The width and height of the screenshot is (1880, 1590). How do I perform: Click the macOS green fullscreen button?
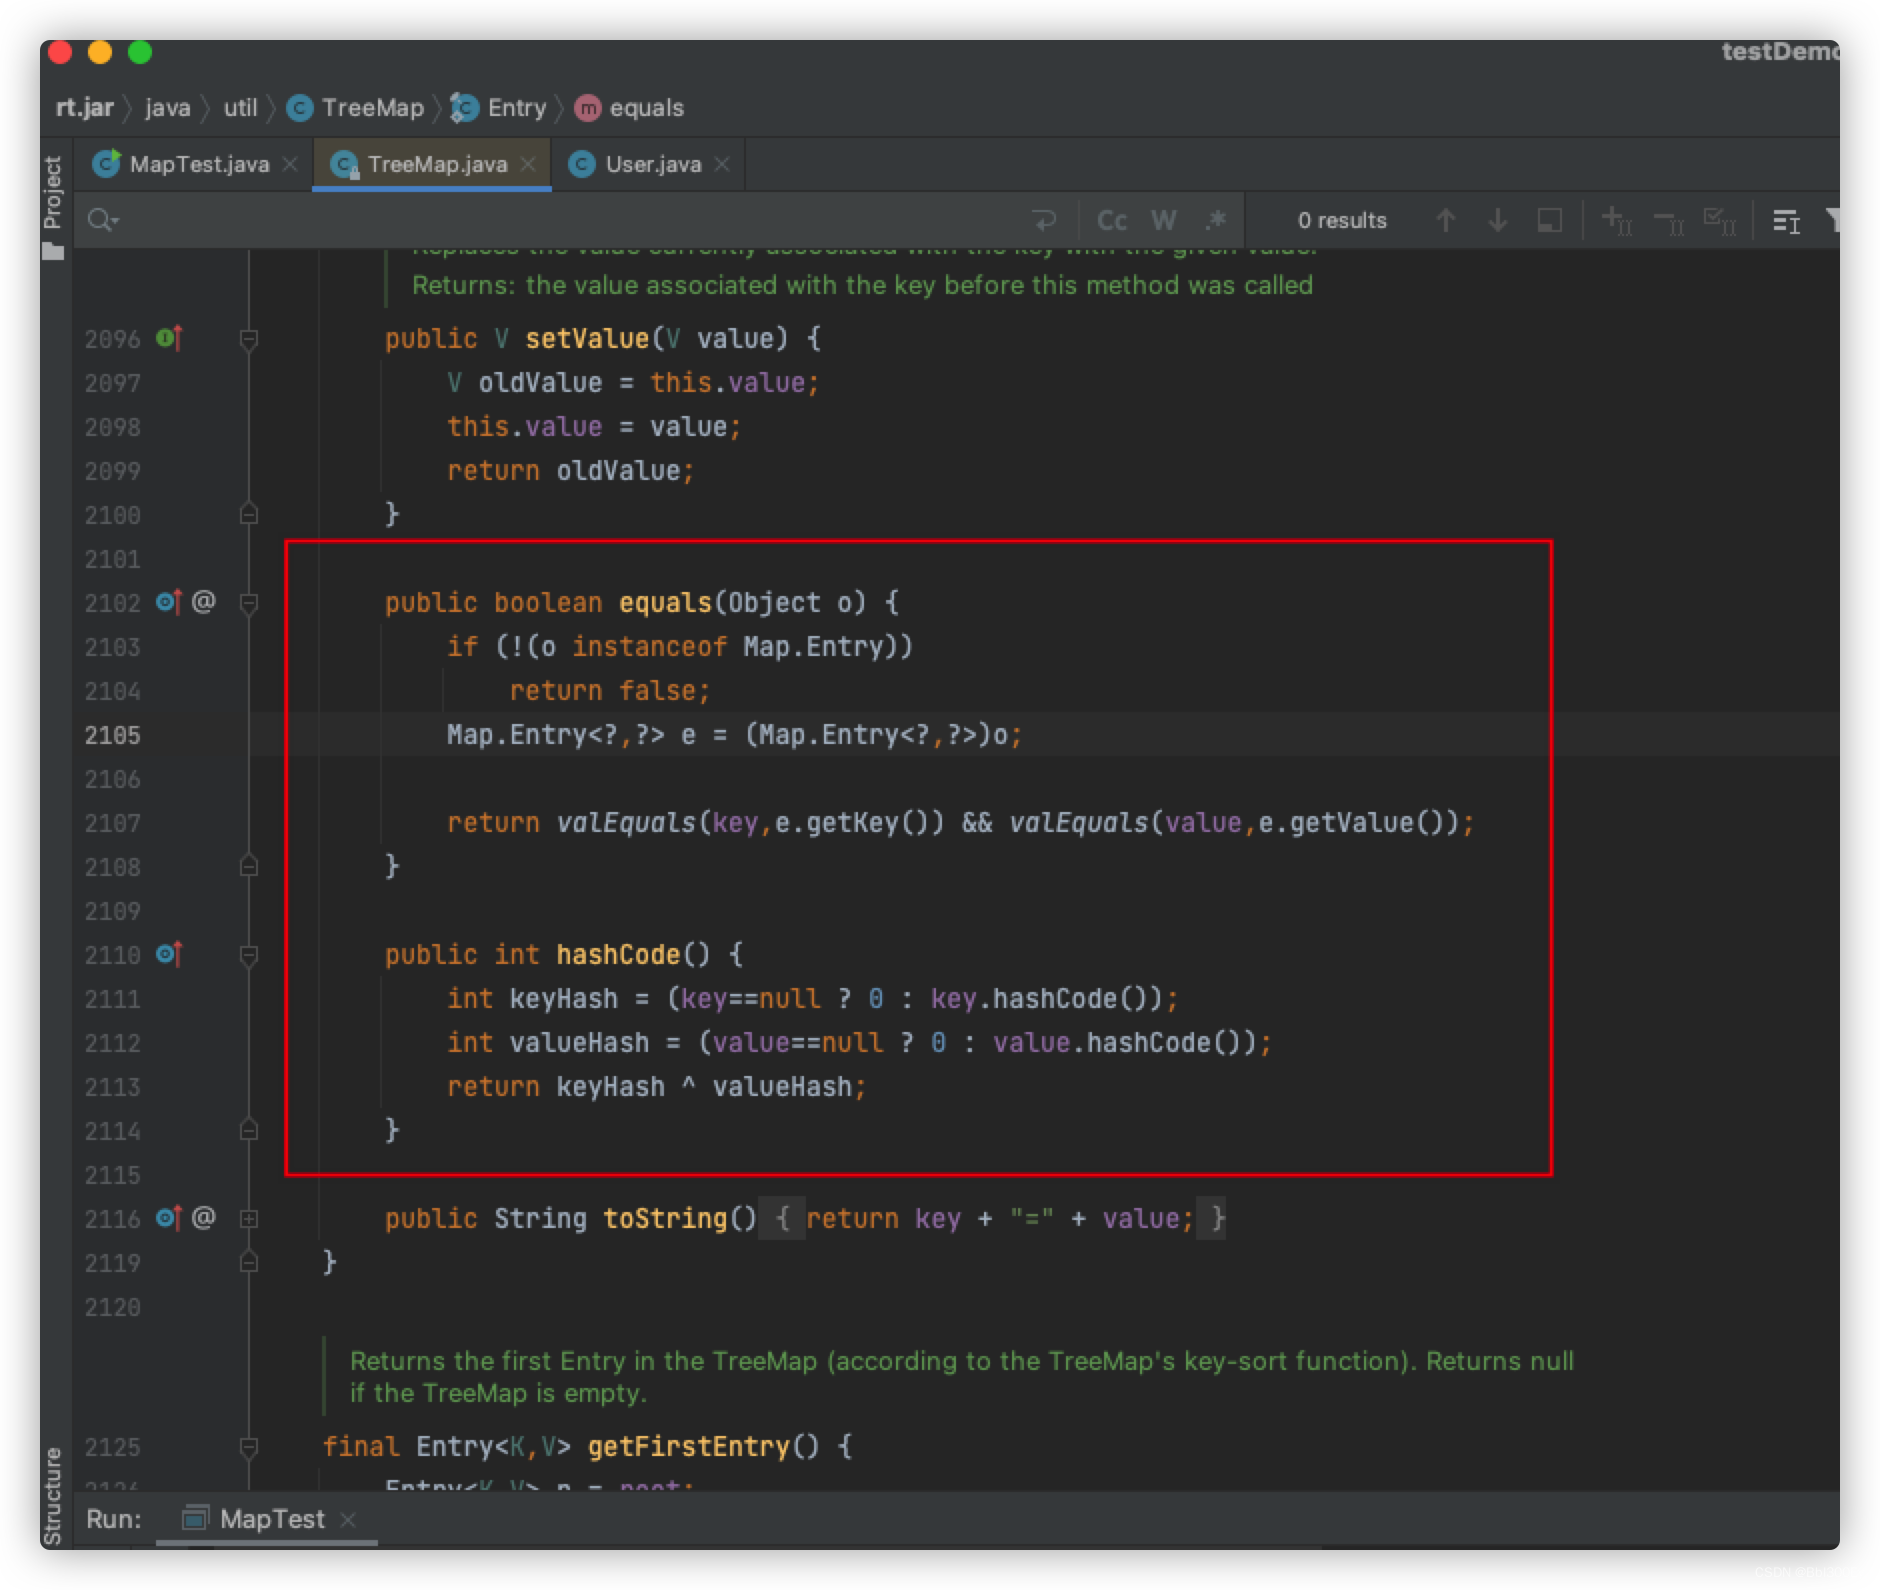(x=140, y=52)
